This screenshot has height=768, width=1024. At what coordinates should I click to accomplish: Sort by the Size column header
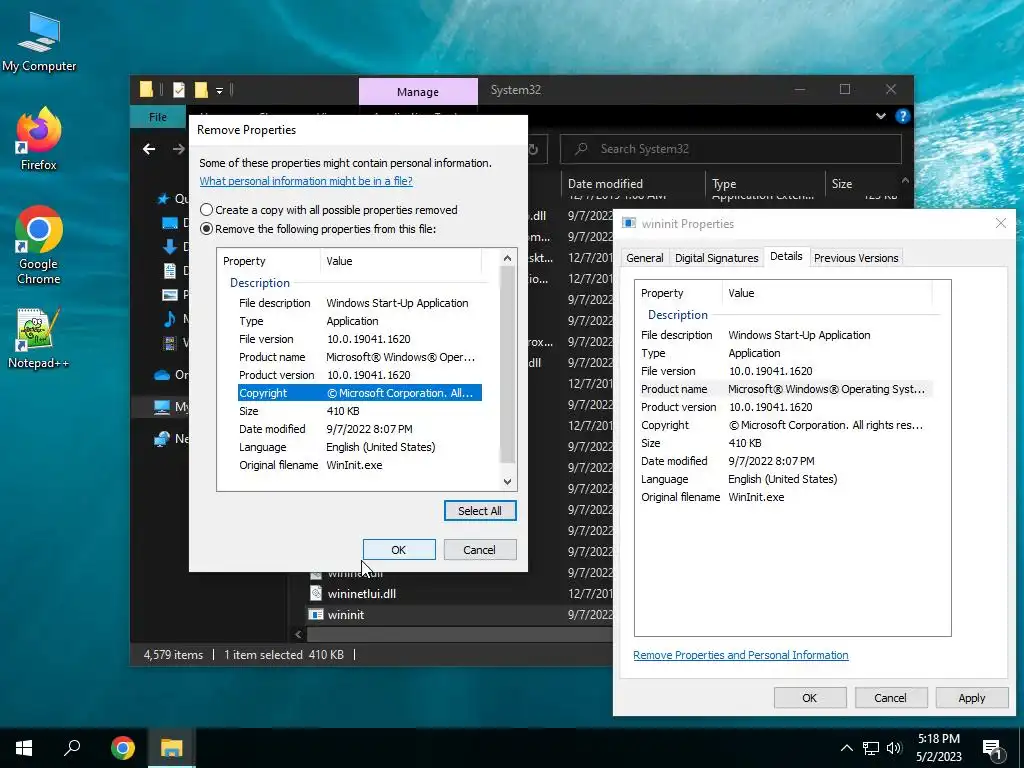pos(862,184)
